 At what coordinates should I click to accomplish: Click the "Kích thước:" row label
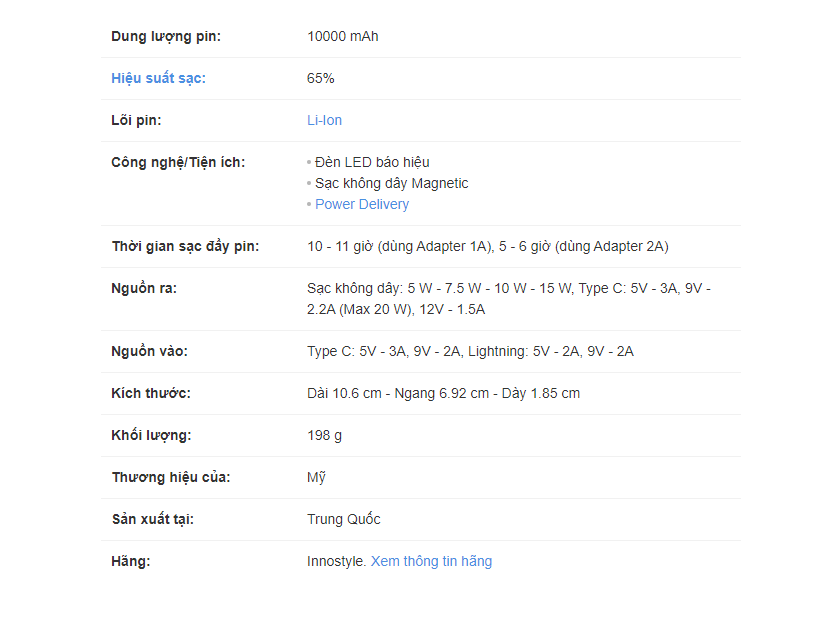pos(150,393)
